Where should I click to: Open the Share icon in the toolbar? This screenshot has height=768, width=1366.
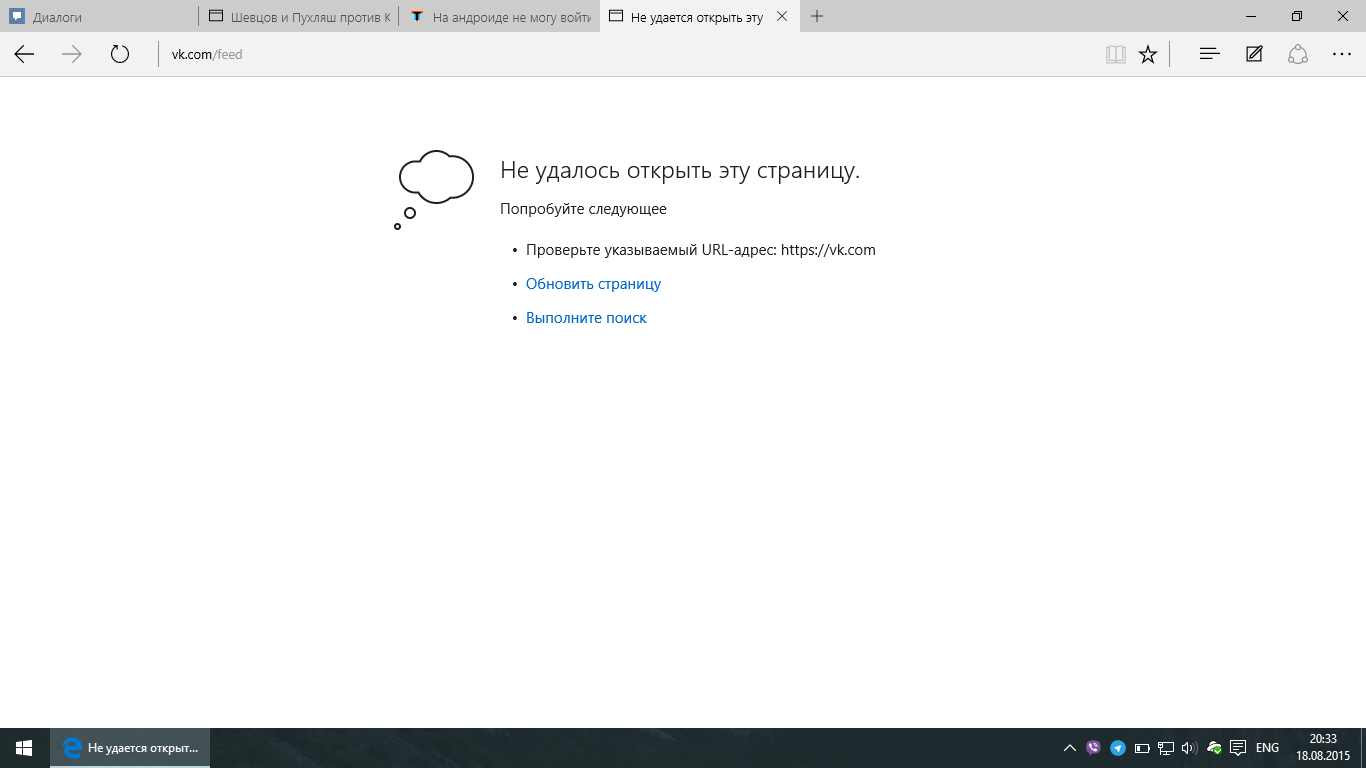[x=1298, y=55]
